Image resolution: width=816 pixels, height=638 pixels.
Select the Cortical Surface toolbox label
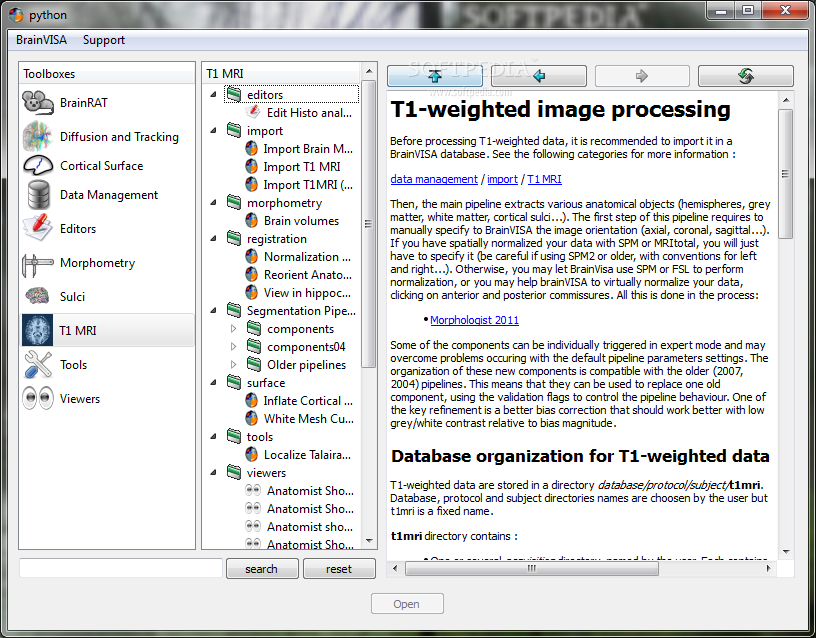[101, 165]
